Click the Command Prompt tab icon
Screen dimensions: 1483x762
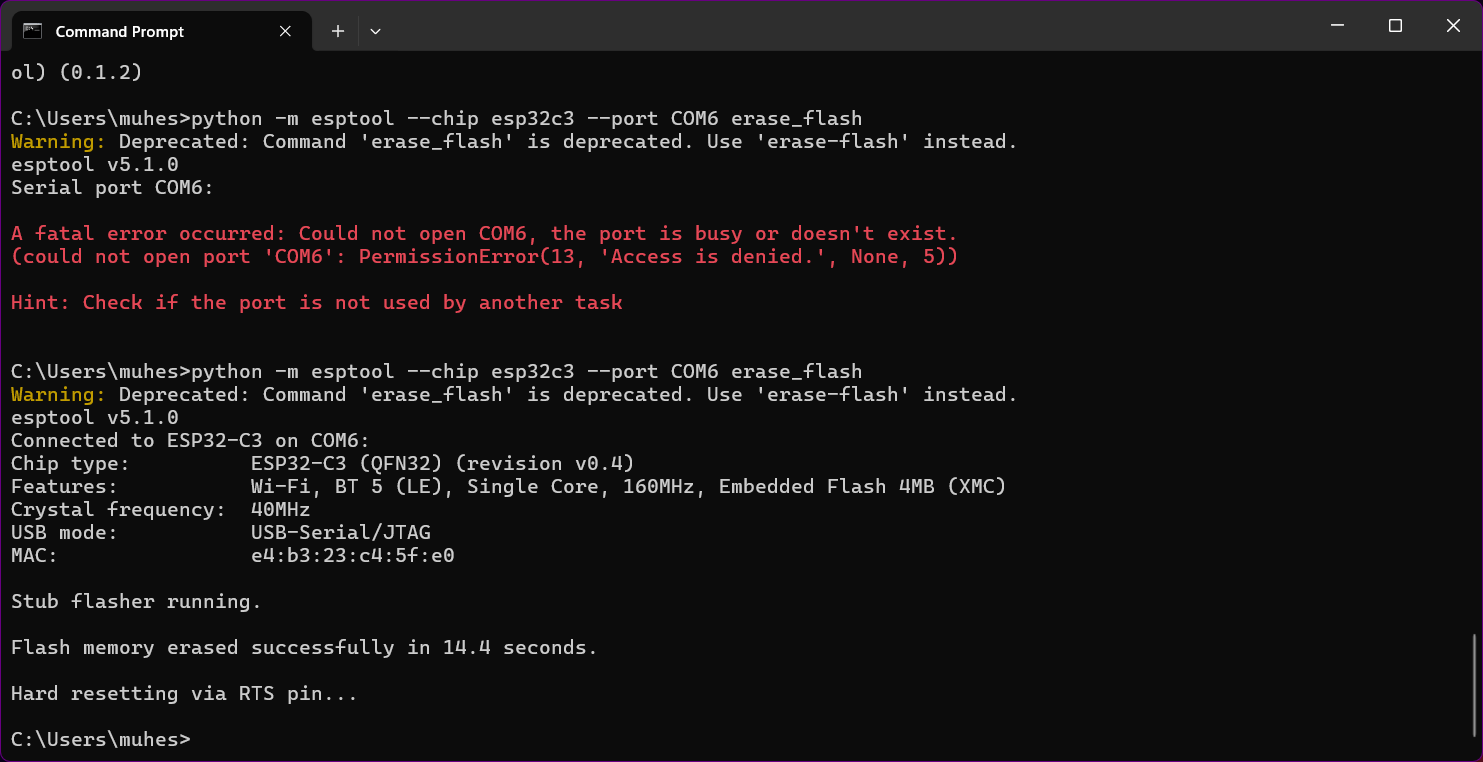coord(32,31)
